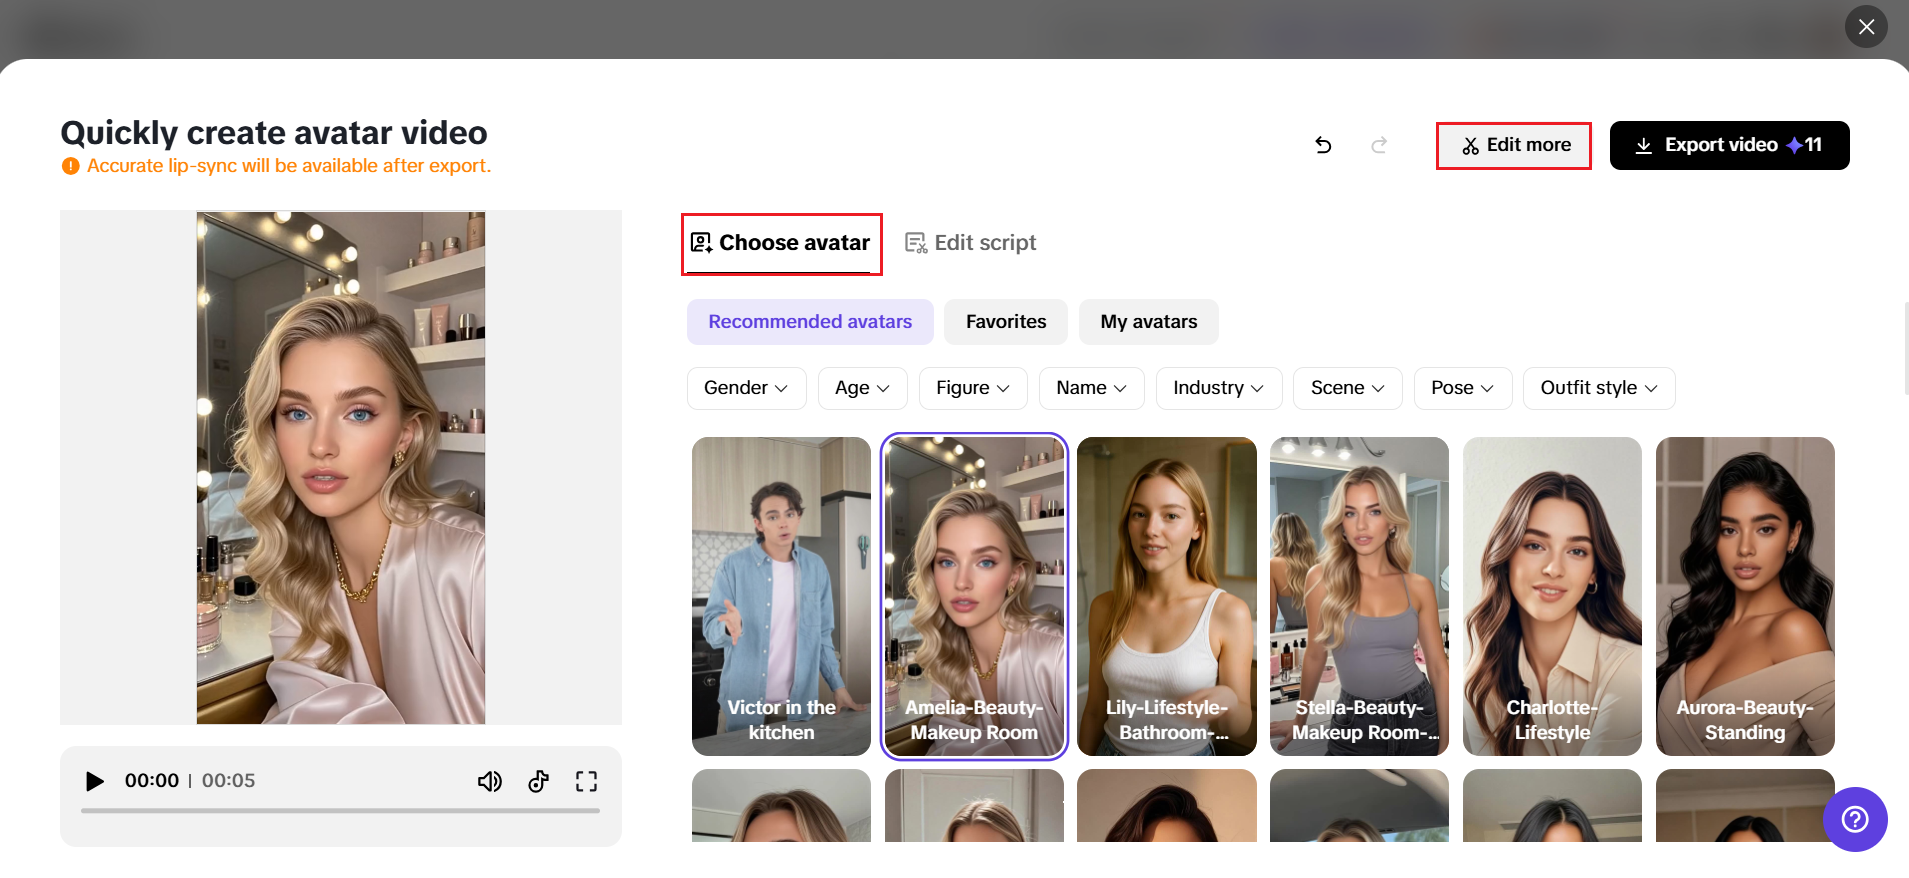Select Amelia-Beauty-Makeup Room avatar
The image size is (1909, 878).
(974, 596)
